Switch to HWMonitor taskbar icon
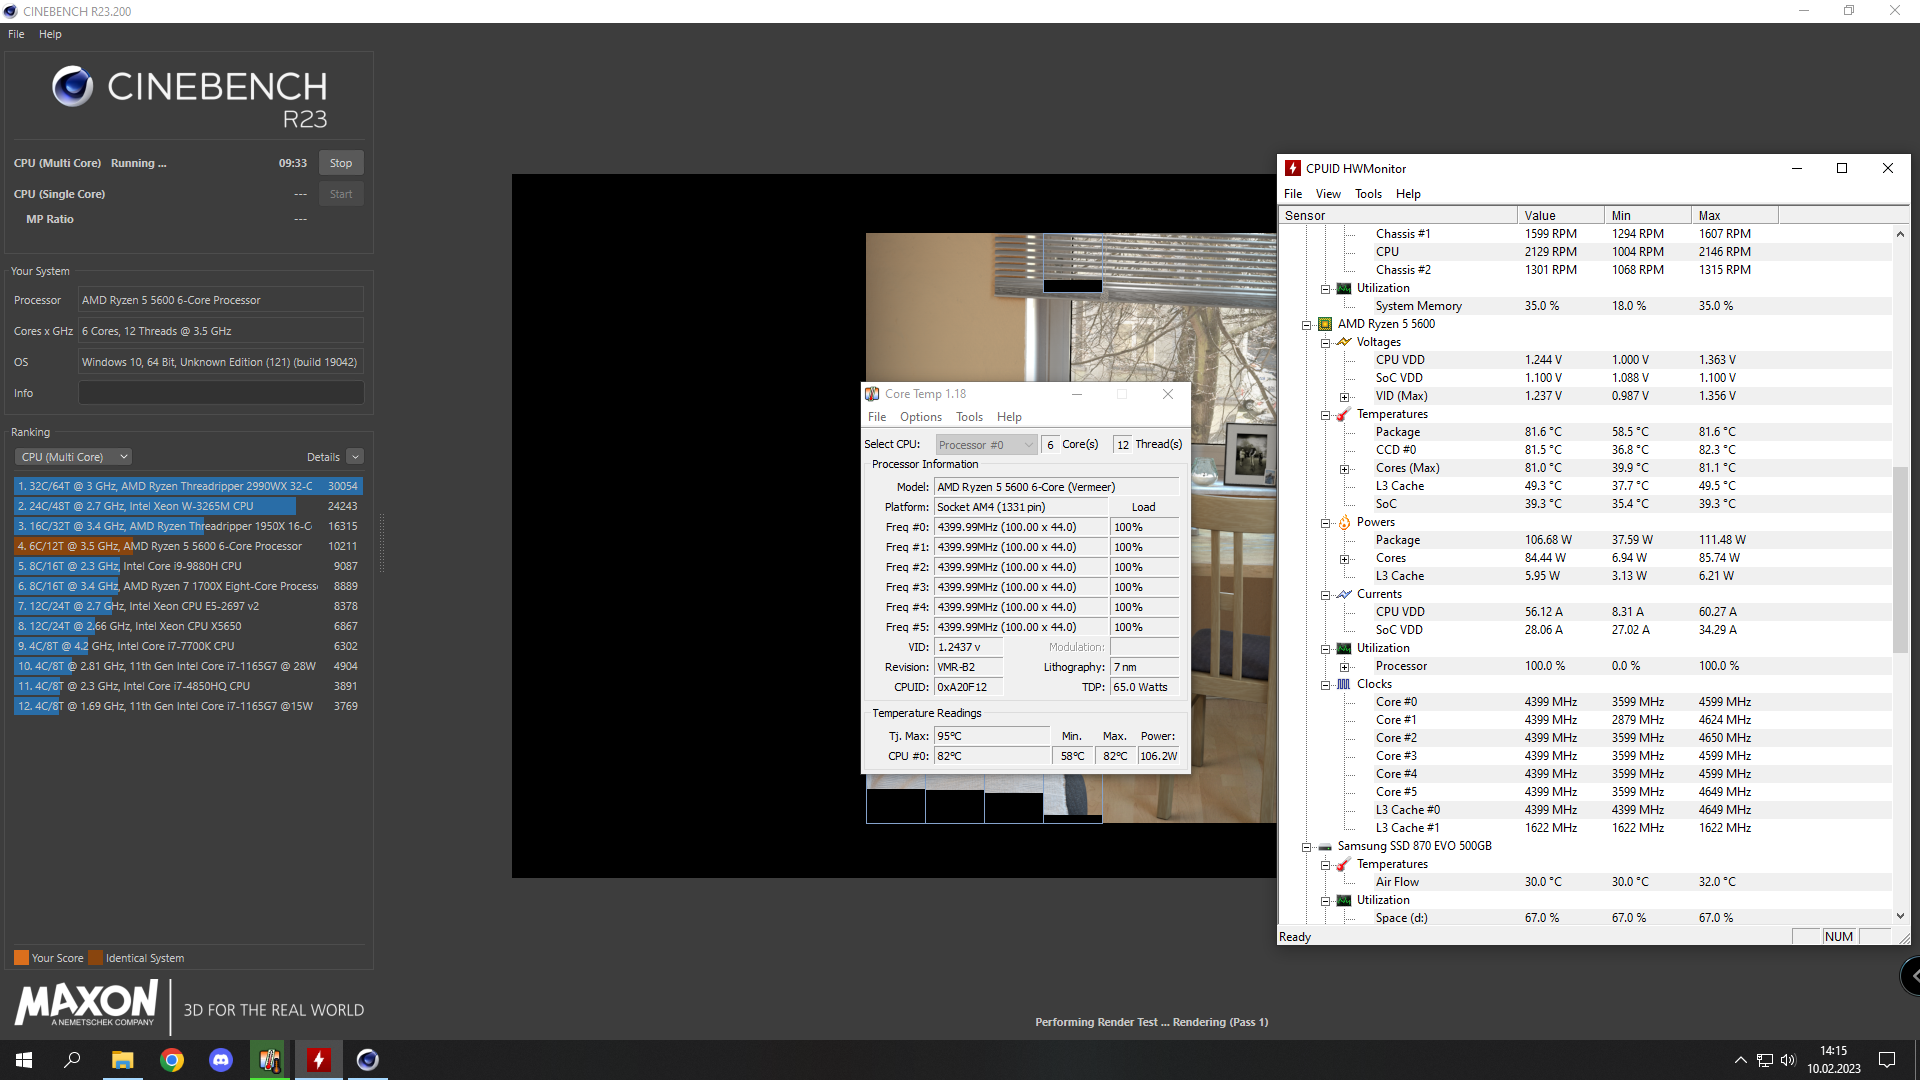1920x1080 pixels. click(x=319, y=1060)
